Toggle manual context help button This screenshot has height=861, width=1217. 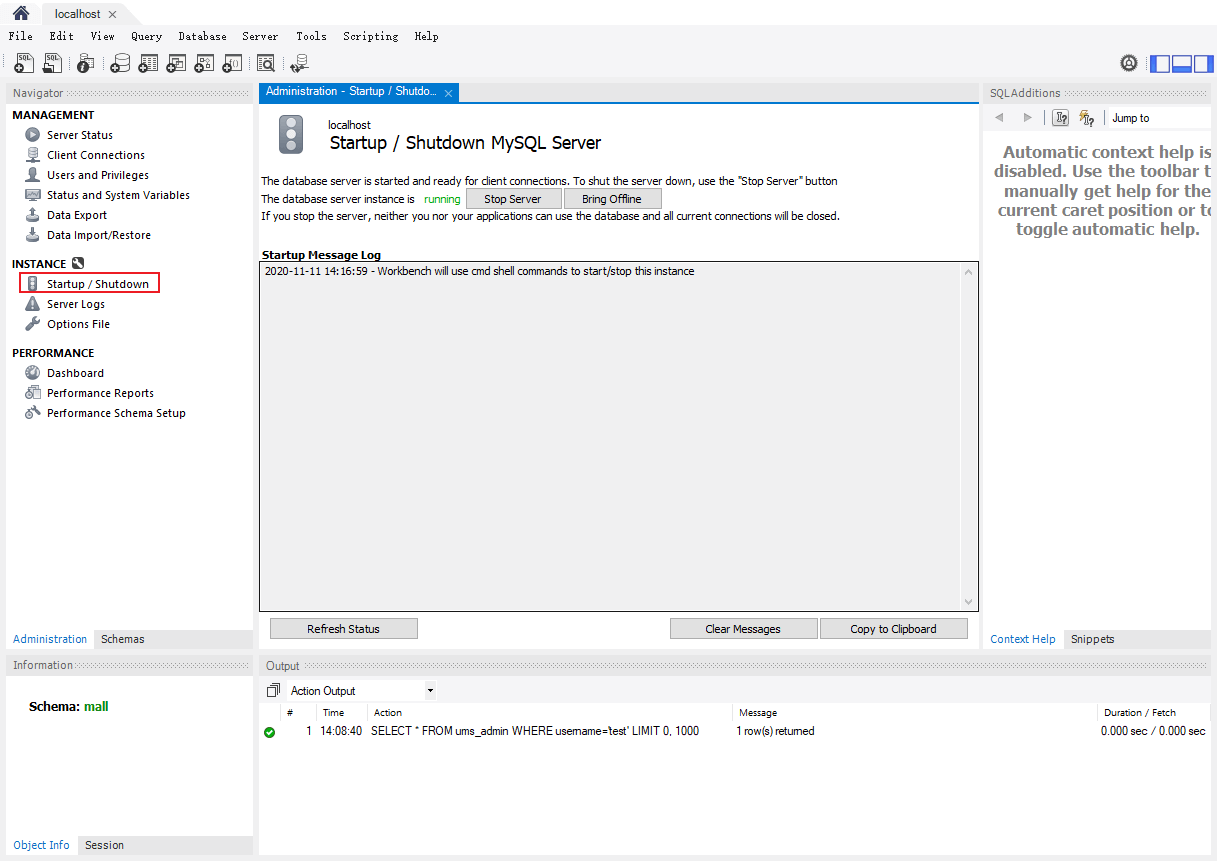point(1061,118)
